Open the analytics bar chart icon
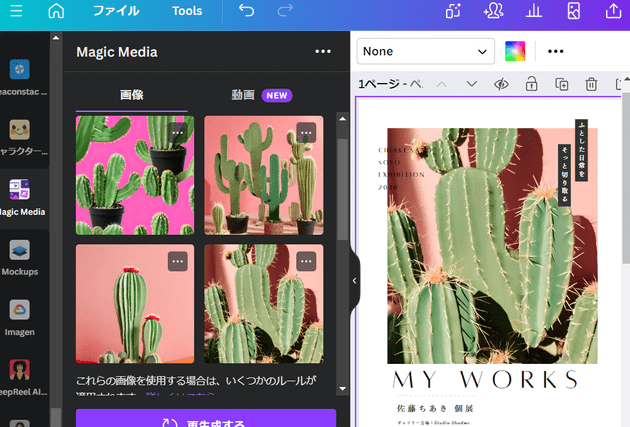The width and height of the screenshot is (630, 427). (x=534, y=12)
